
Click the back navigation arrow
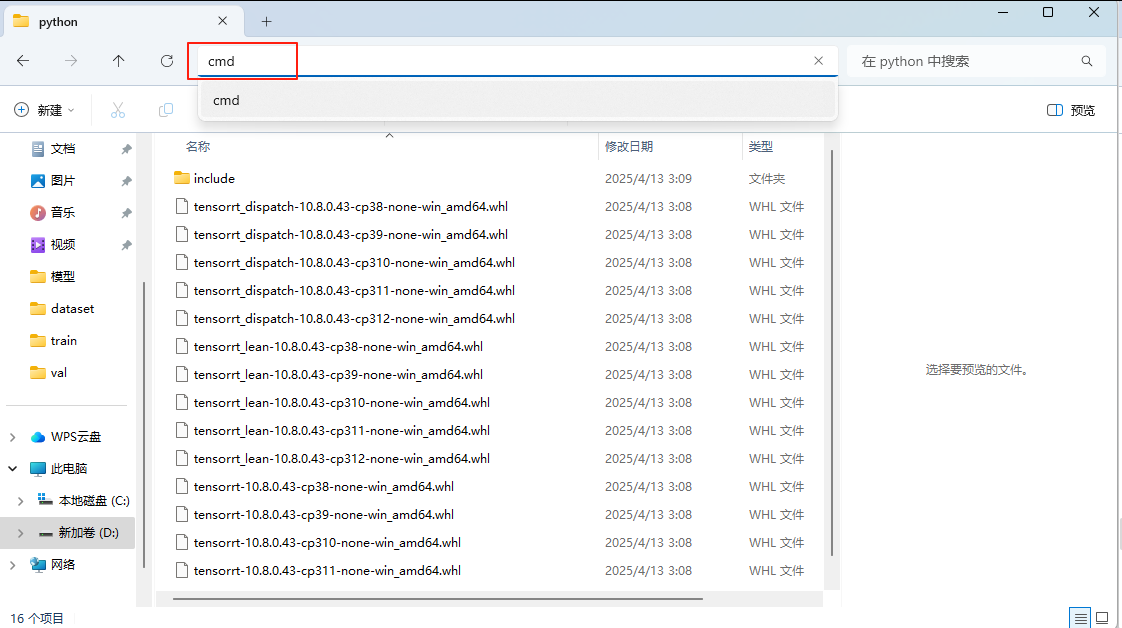point(22,61)
